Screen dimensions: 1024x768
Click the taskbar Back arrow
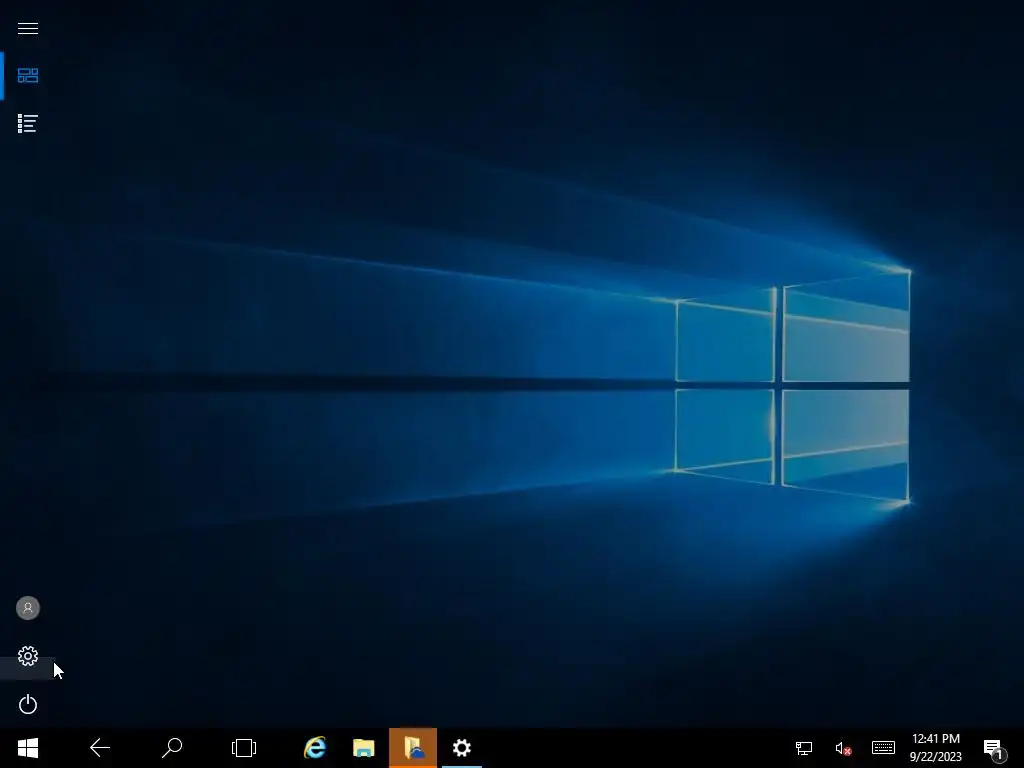click(100, 748)
